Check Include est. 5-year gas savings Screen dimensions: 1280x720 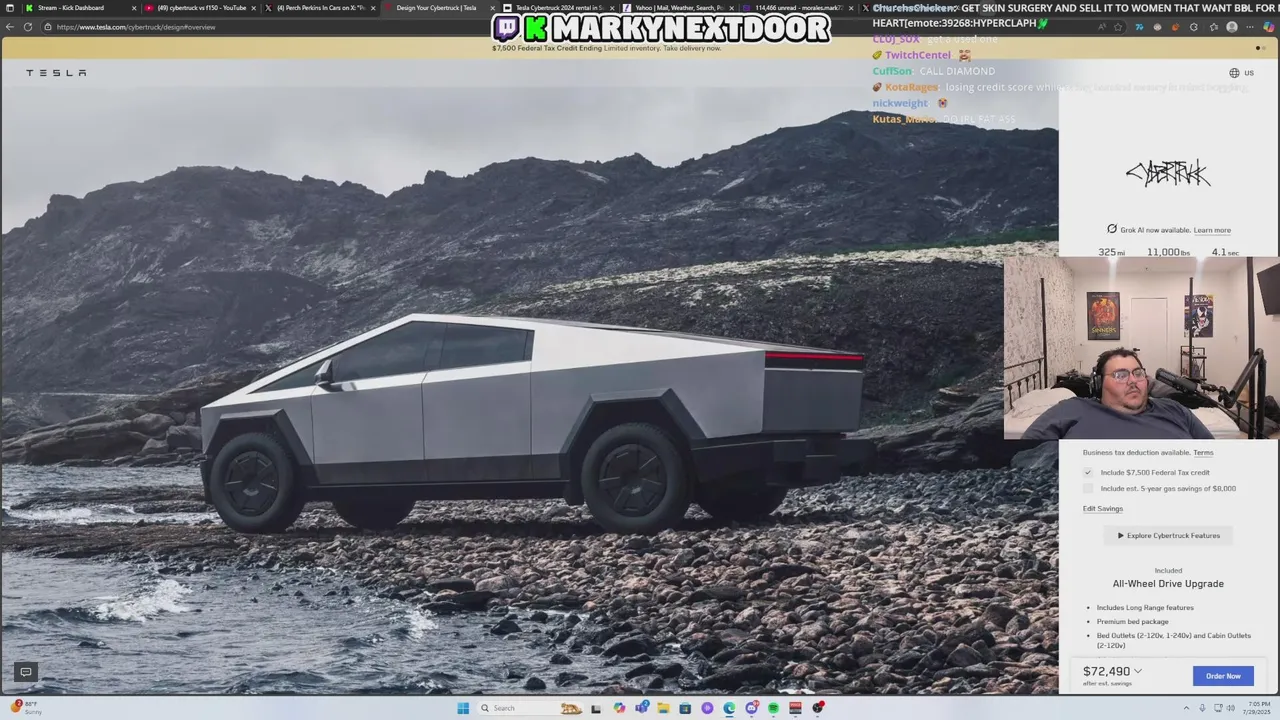pos(1088,488)
